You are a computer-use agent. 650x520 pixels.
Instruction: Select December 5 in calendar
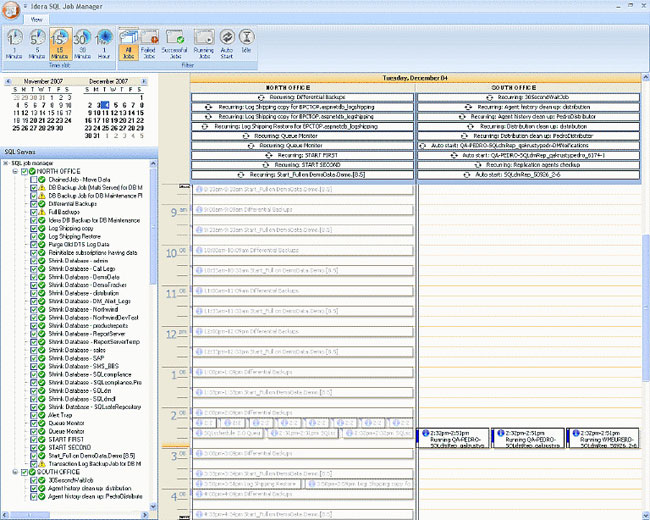(x=116, y=105)
